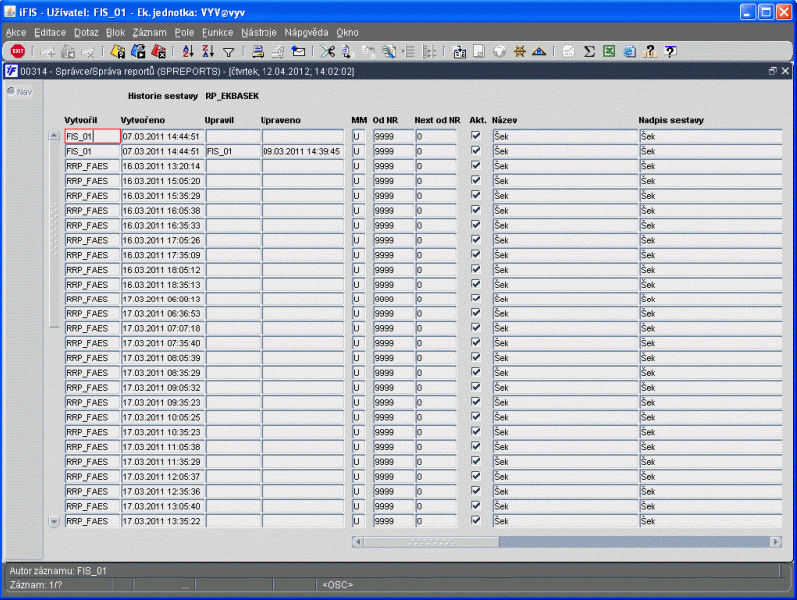
Task: Click Upravil field containing FIS_01
Action: 233,151
